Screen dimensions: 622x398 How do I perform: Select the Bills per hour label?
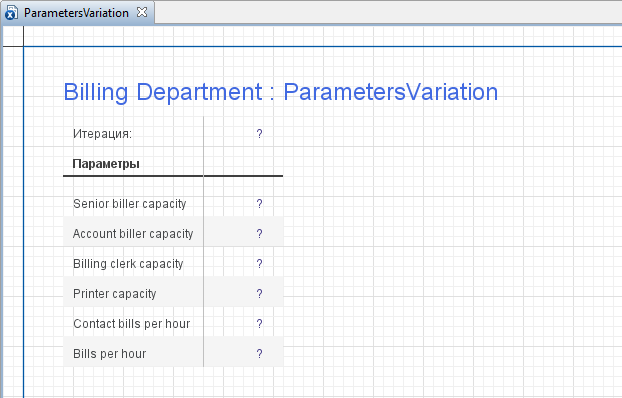tap(109, 354)
